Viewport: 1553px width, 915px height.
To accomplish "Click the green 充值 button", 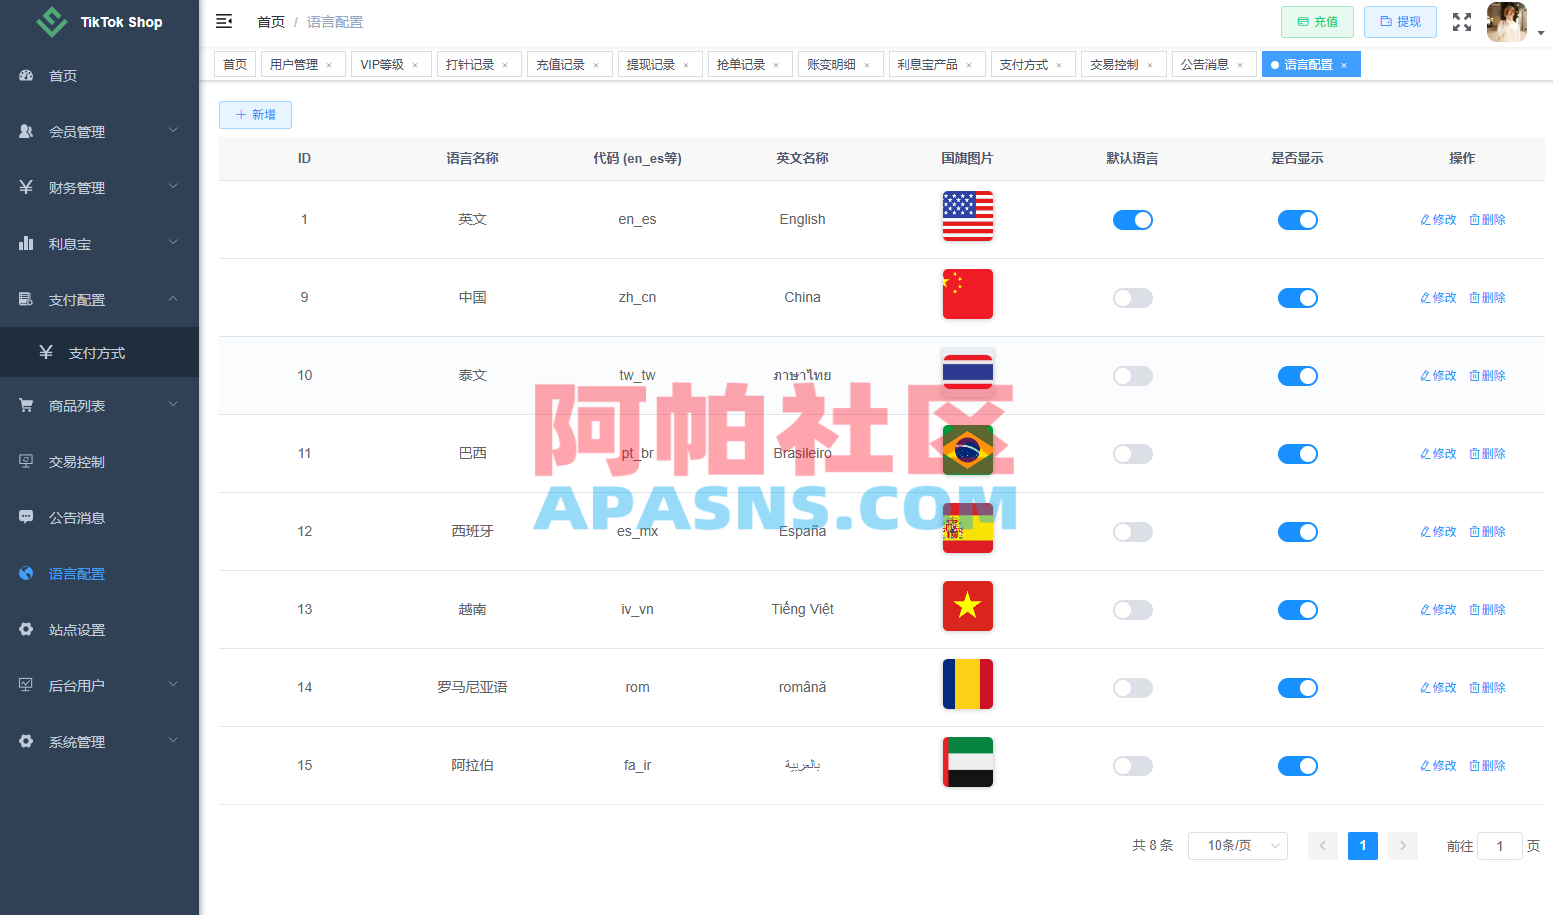I will point(1317,22).
